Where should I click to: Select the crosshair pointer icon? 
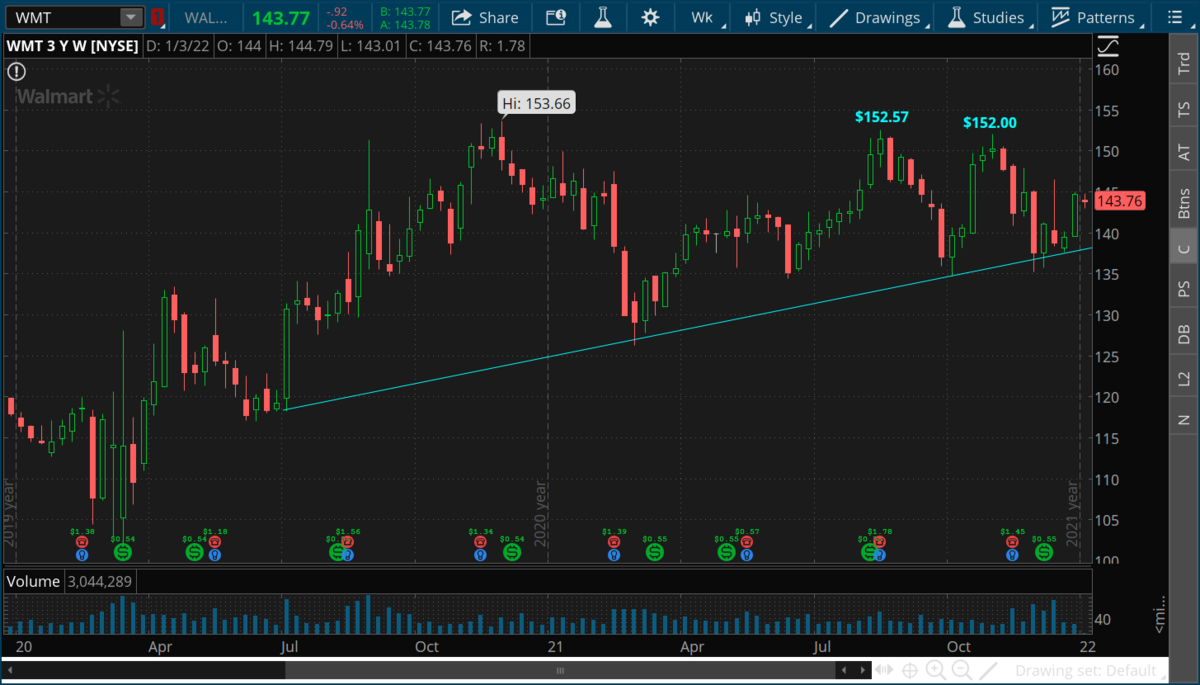910,670
